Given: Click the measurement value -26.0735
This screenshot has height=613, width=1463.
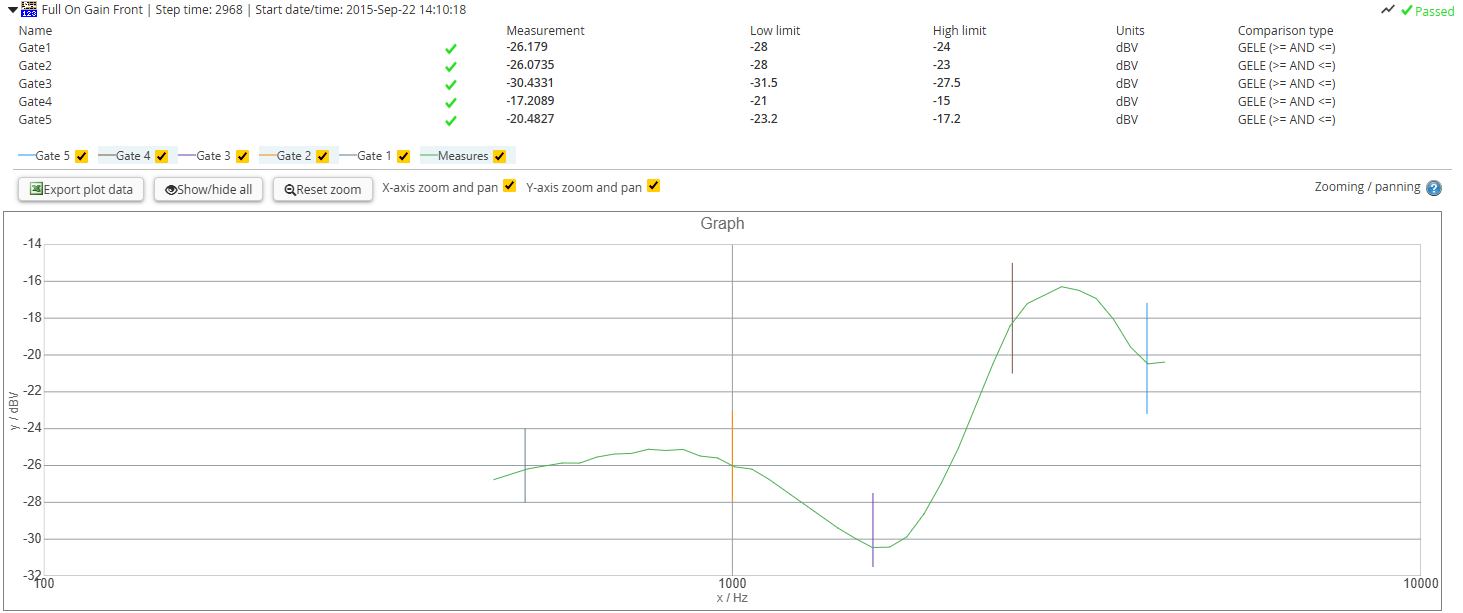Looking at the screenshot, I should point(530,65).
